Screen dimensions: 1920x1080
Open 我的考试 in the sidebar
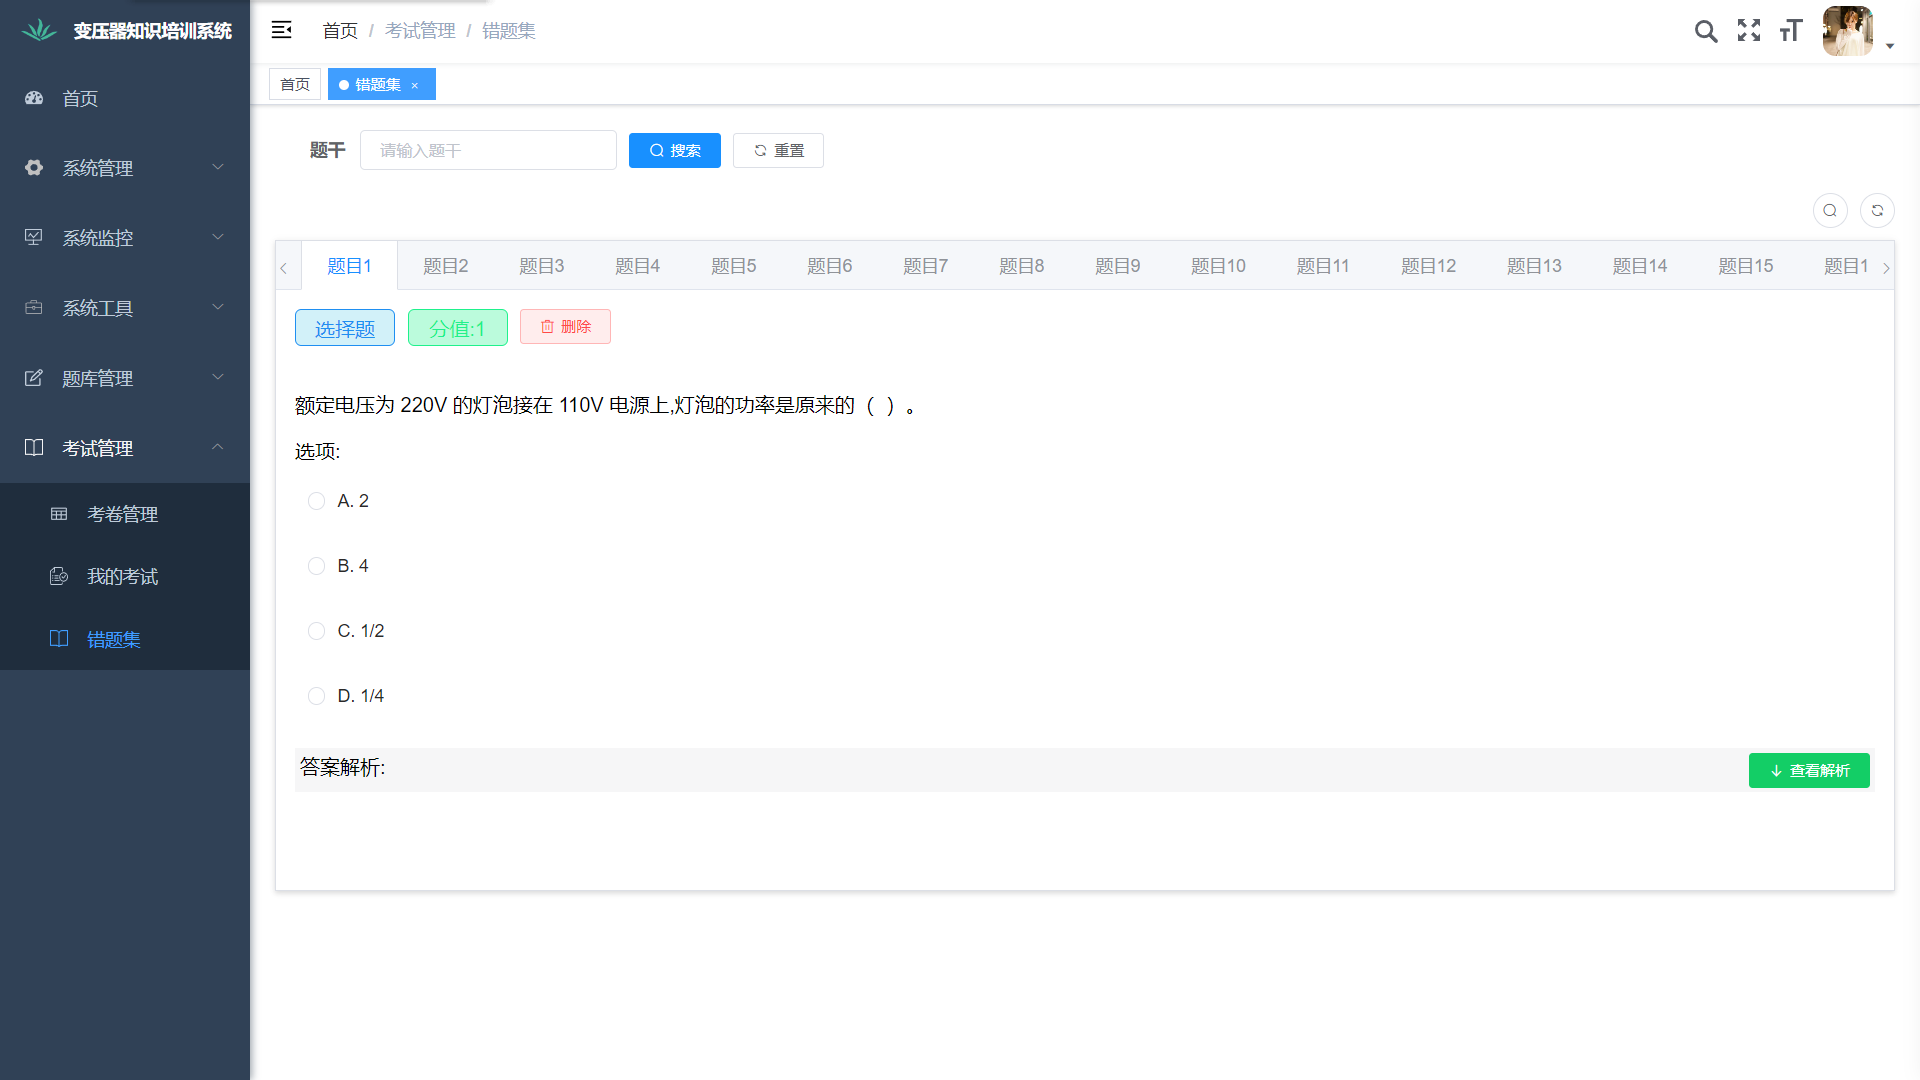pos(122,577)
